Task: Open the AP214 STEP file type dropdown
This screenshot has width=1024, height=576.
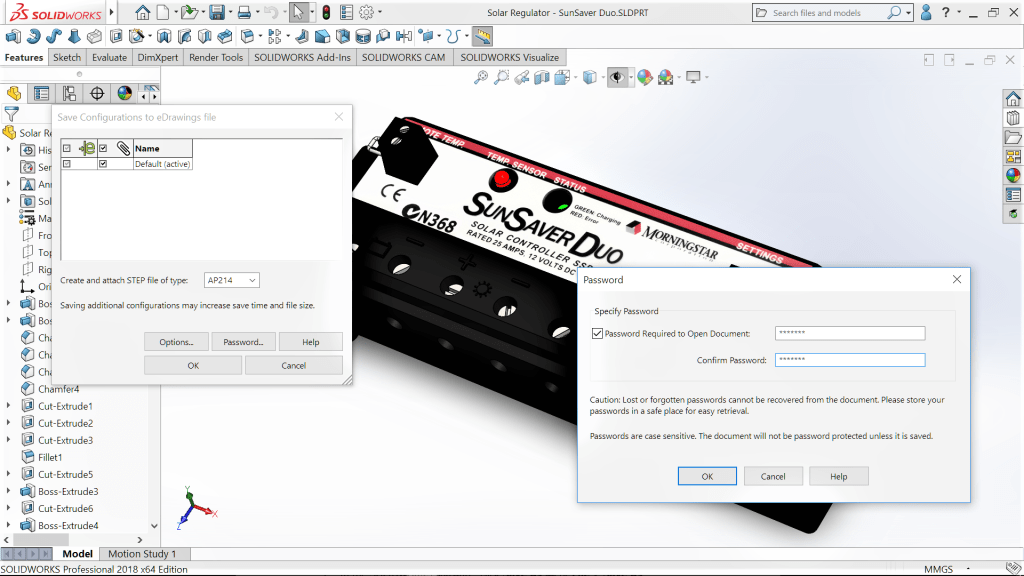Action: click(231, 281)
